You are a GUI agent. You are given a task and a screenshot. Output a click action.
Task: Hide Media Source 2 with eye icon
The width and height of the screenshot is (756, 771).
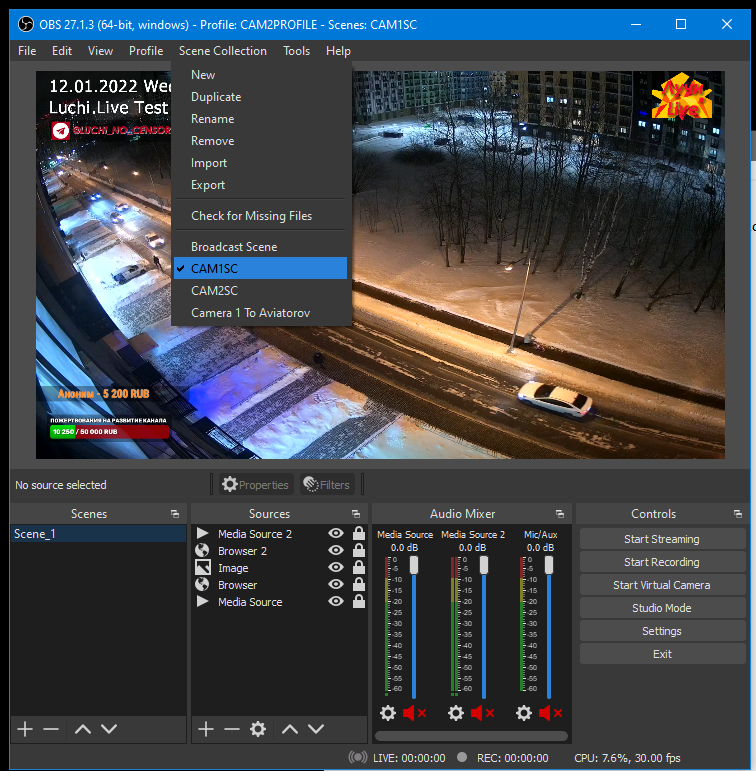336,534
